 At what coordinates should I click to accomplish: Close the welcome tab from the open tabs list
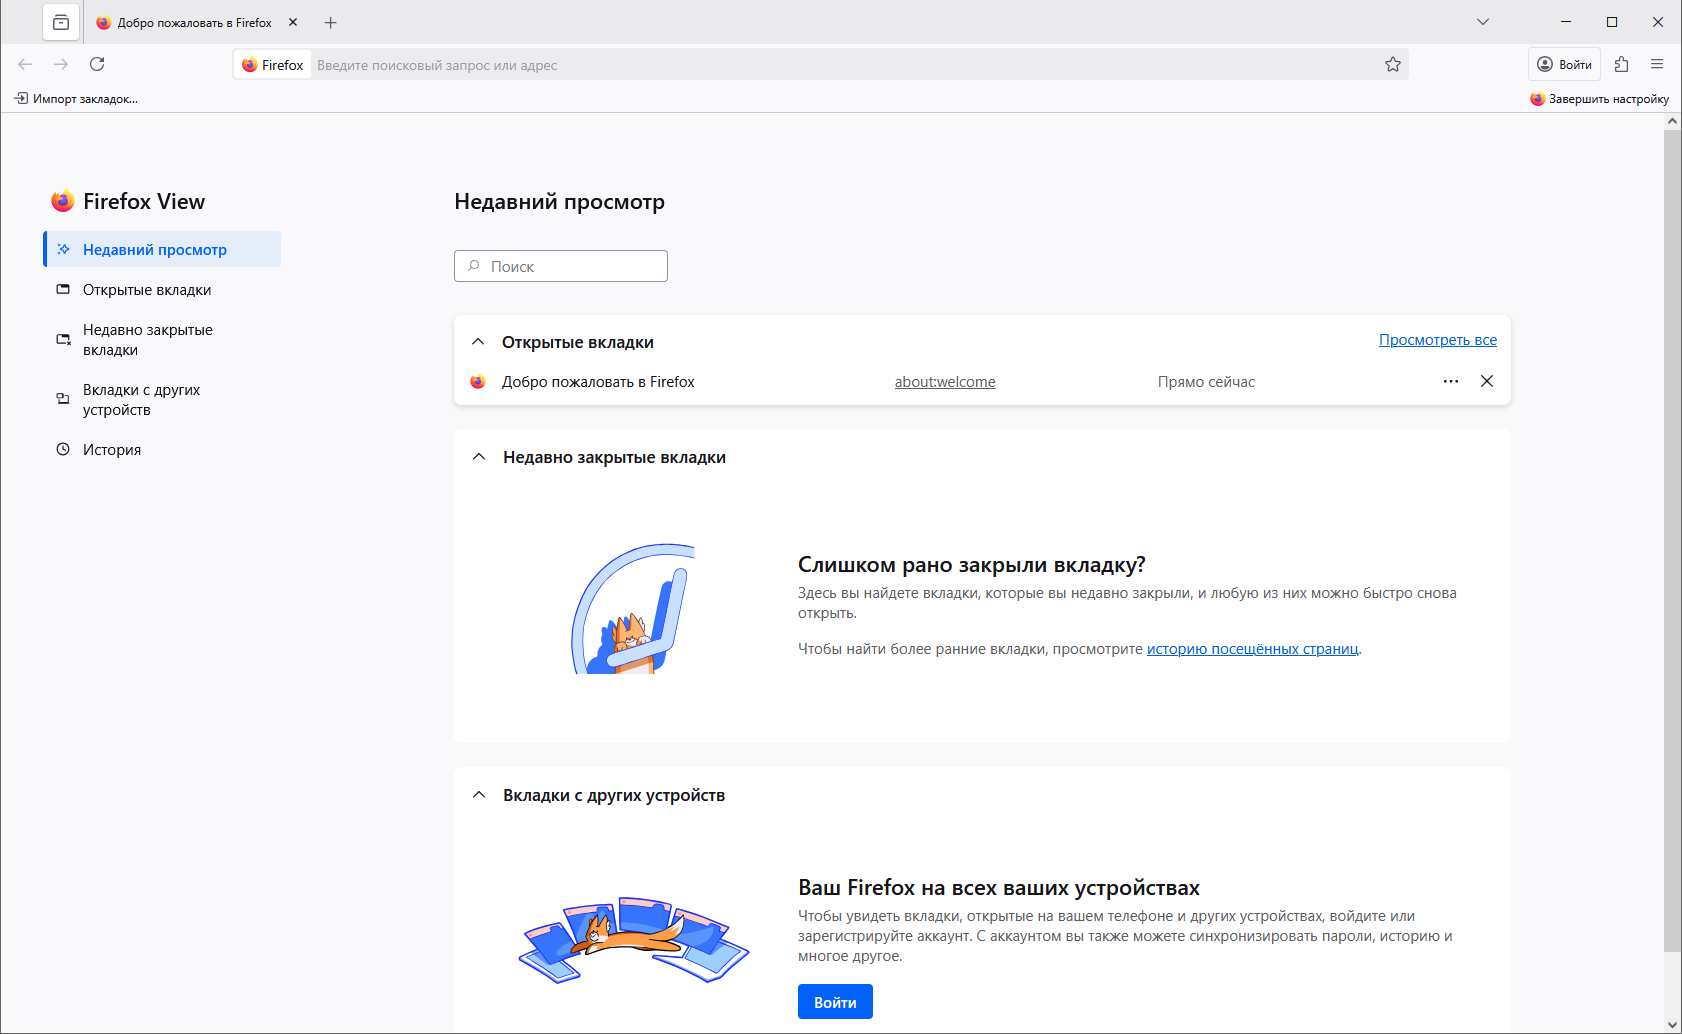1487,381
